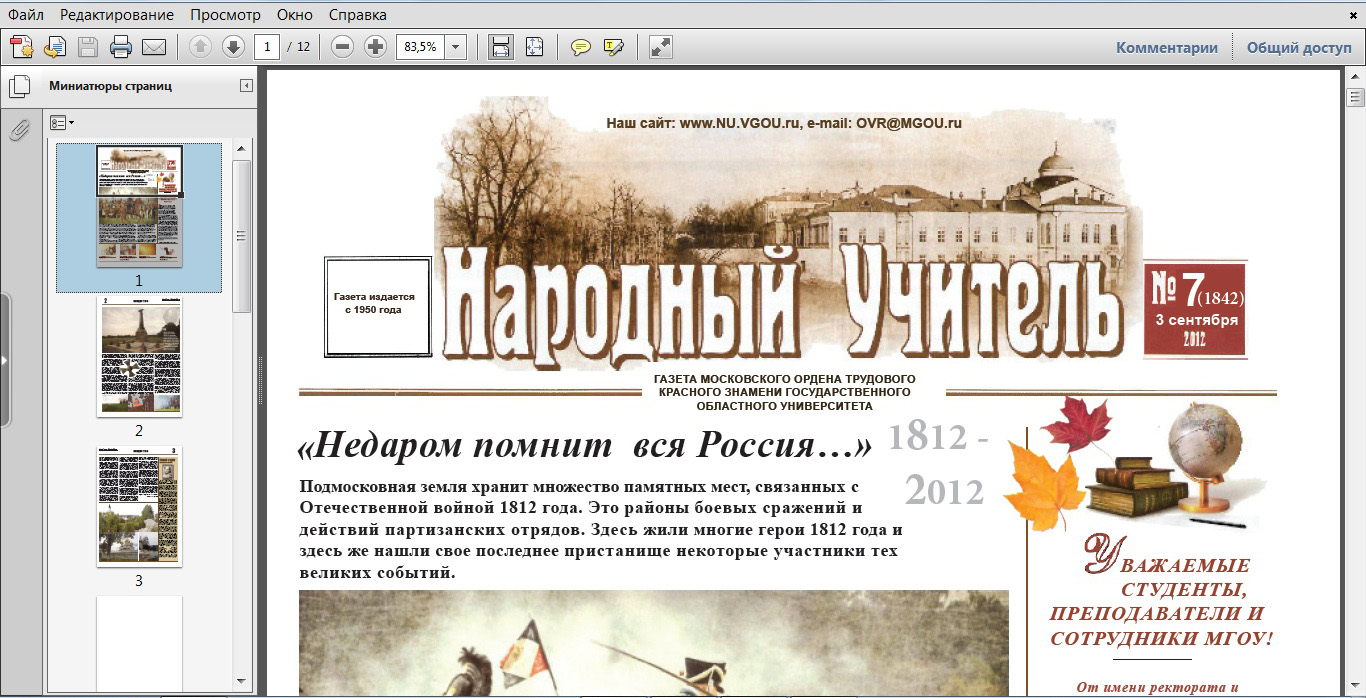
Task: Click the Миниатюры страниц panel title
Action: 110,86
